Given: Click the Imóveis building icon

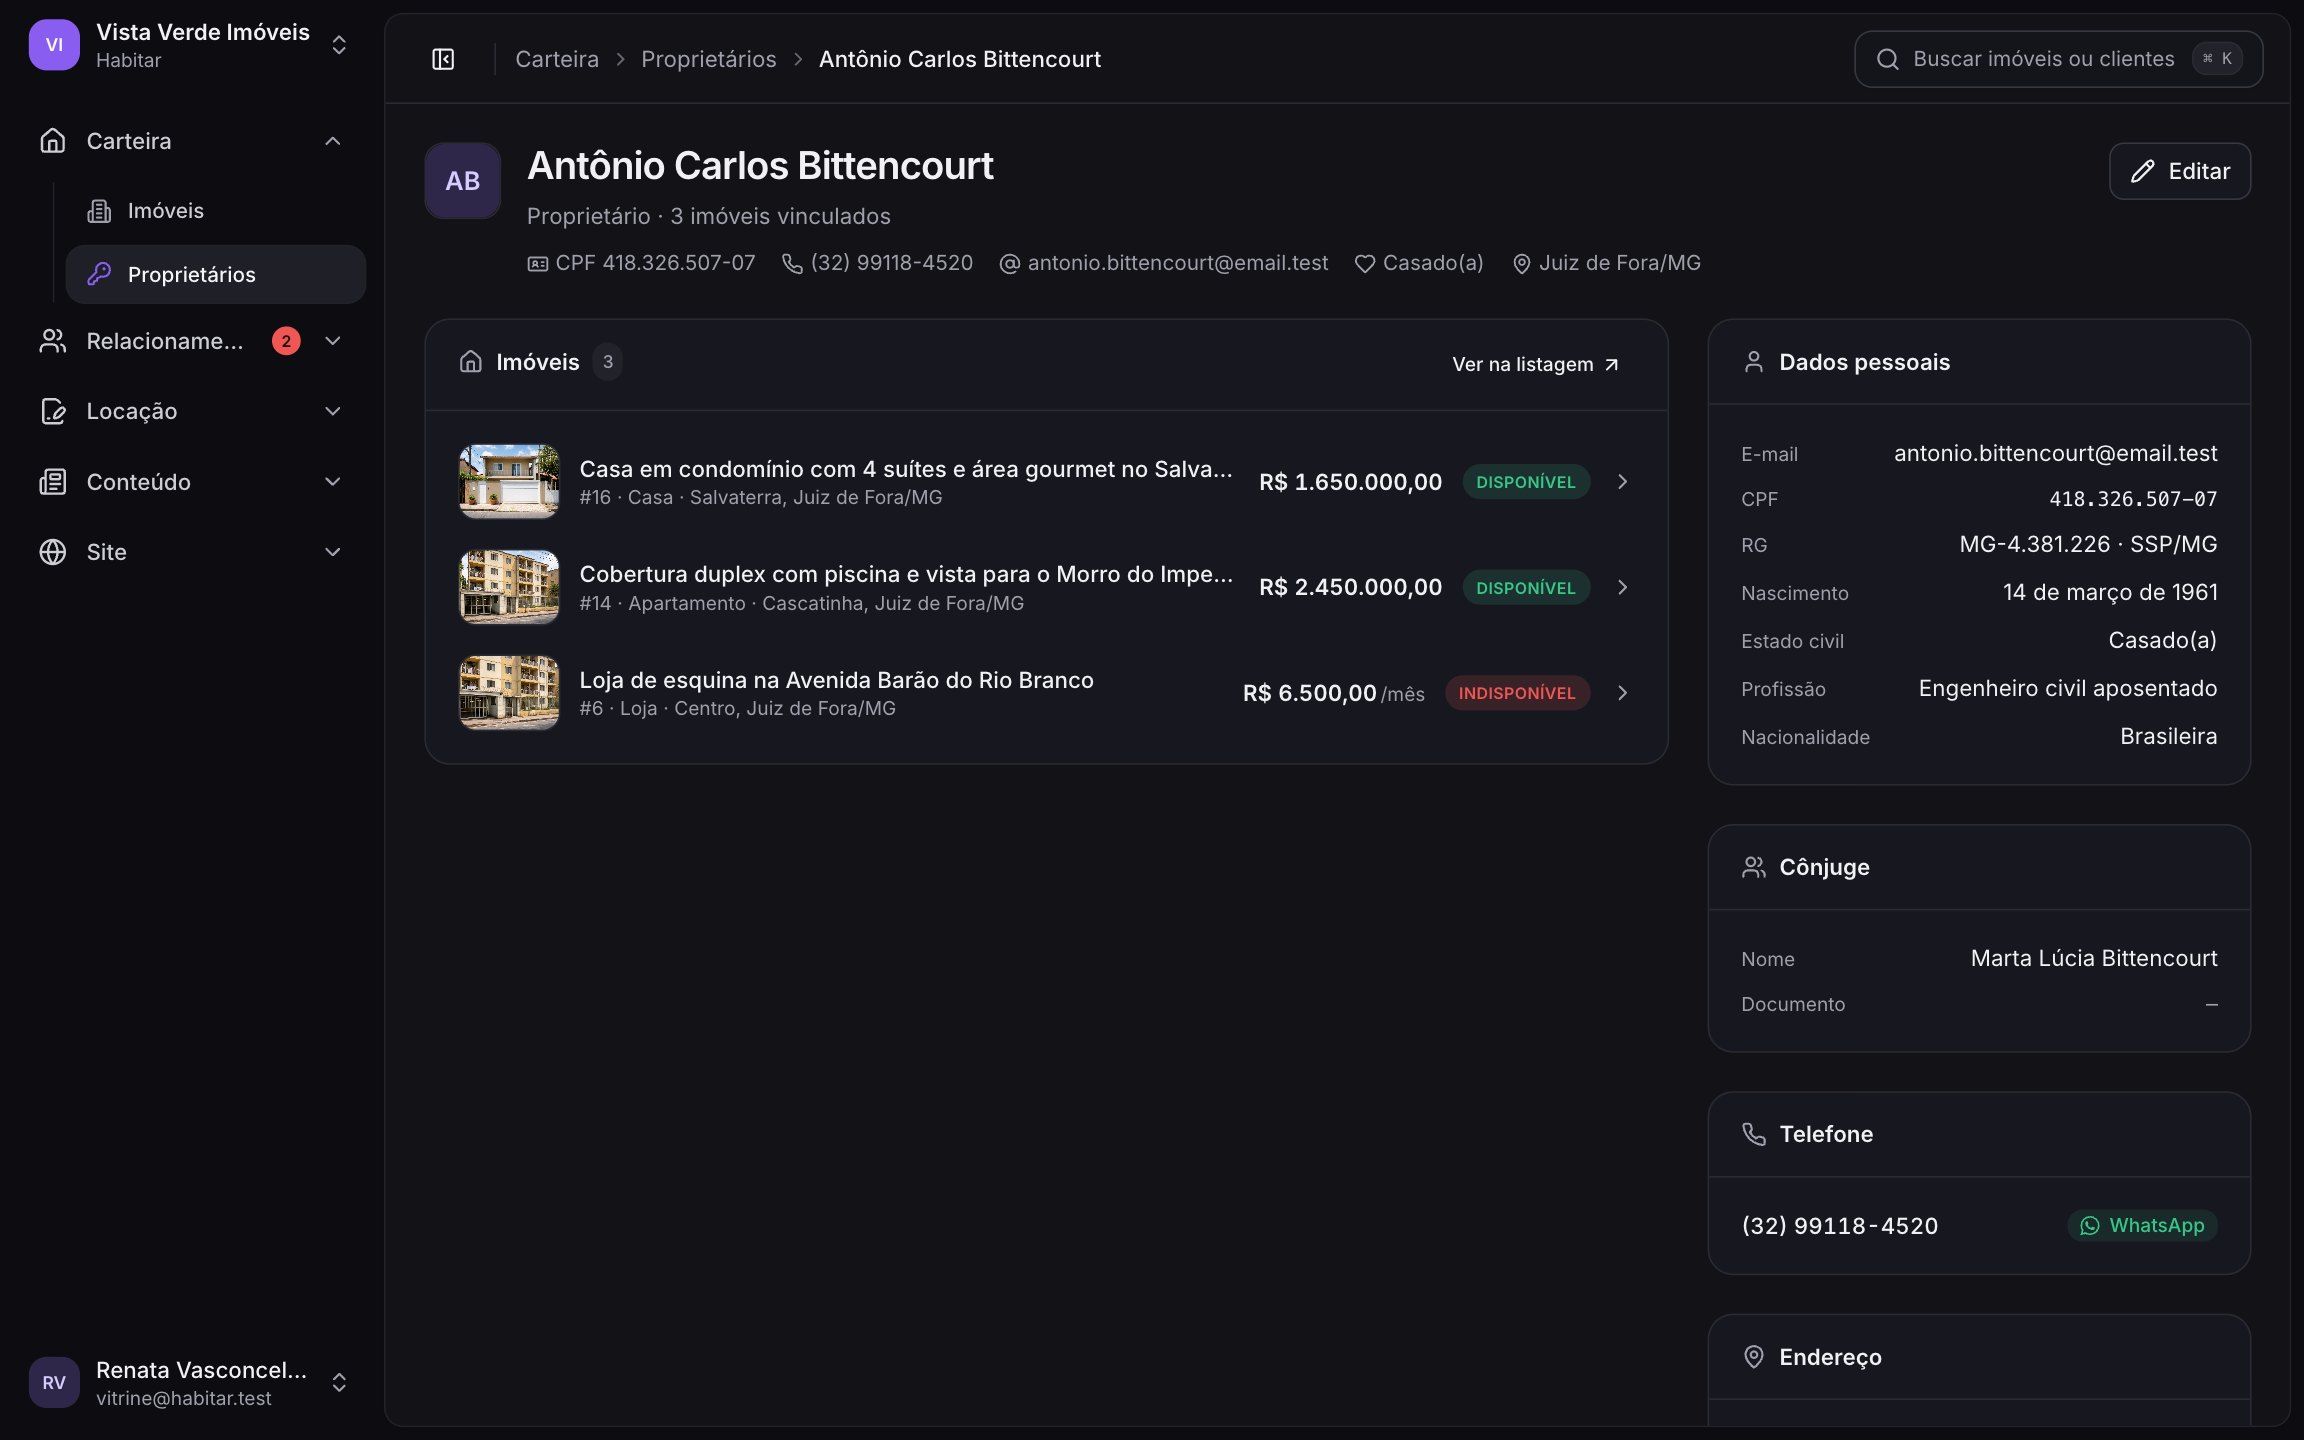Looking at the screenshot, I should [x=99, y=211].
